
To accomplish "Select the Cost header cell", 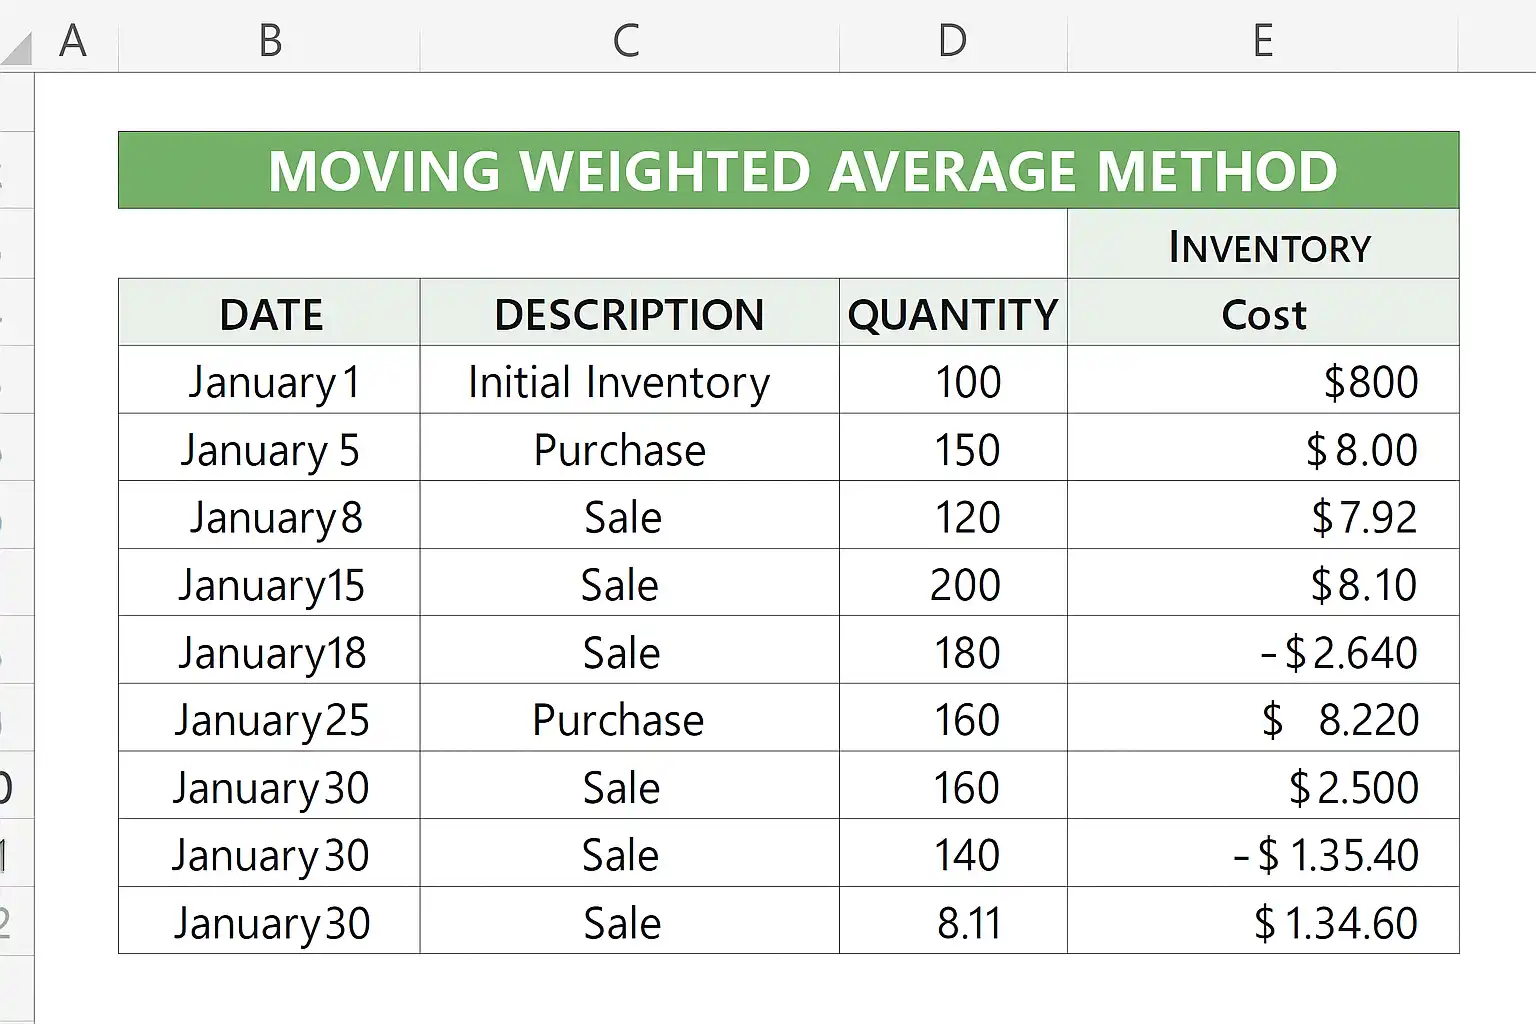I will click(1263, 314).
